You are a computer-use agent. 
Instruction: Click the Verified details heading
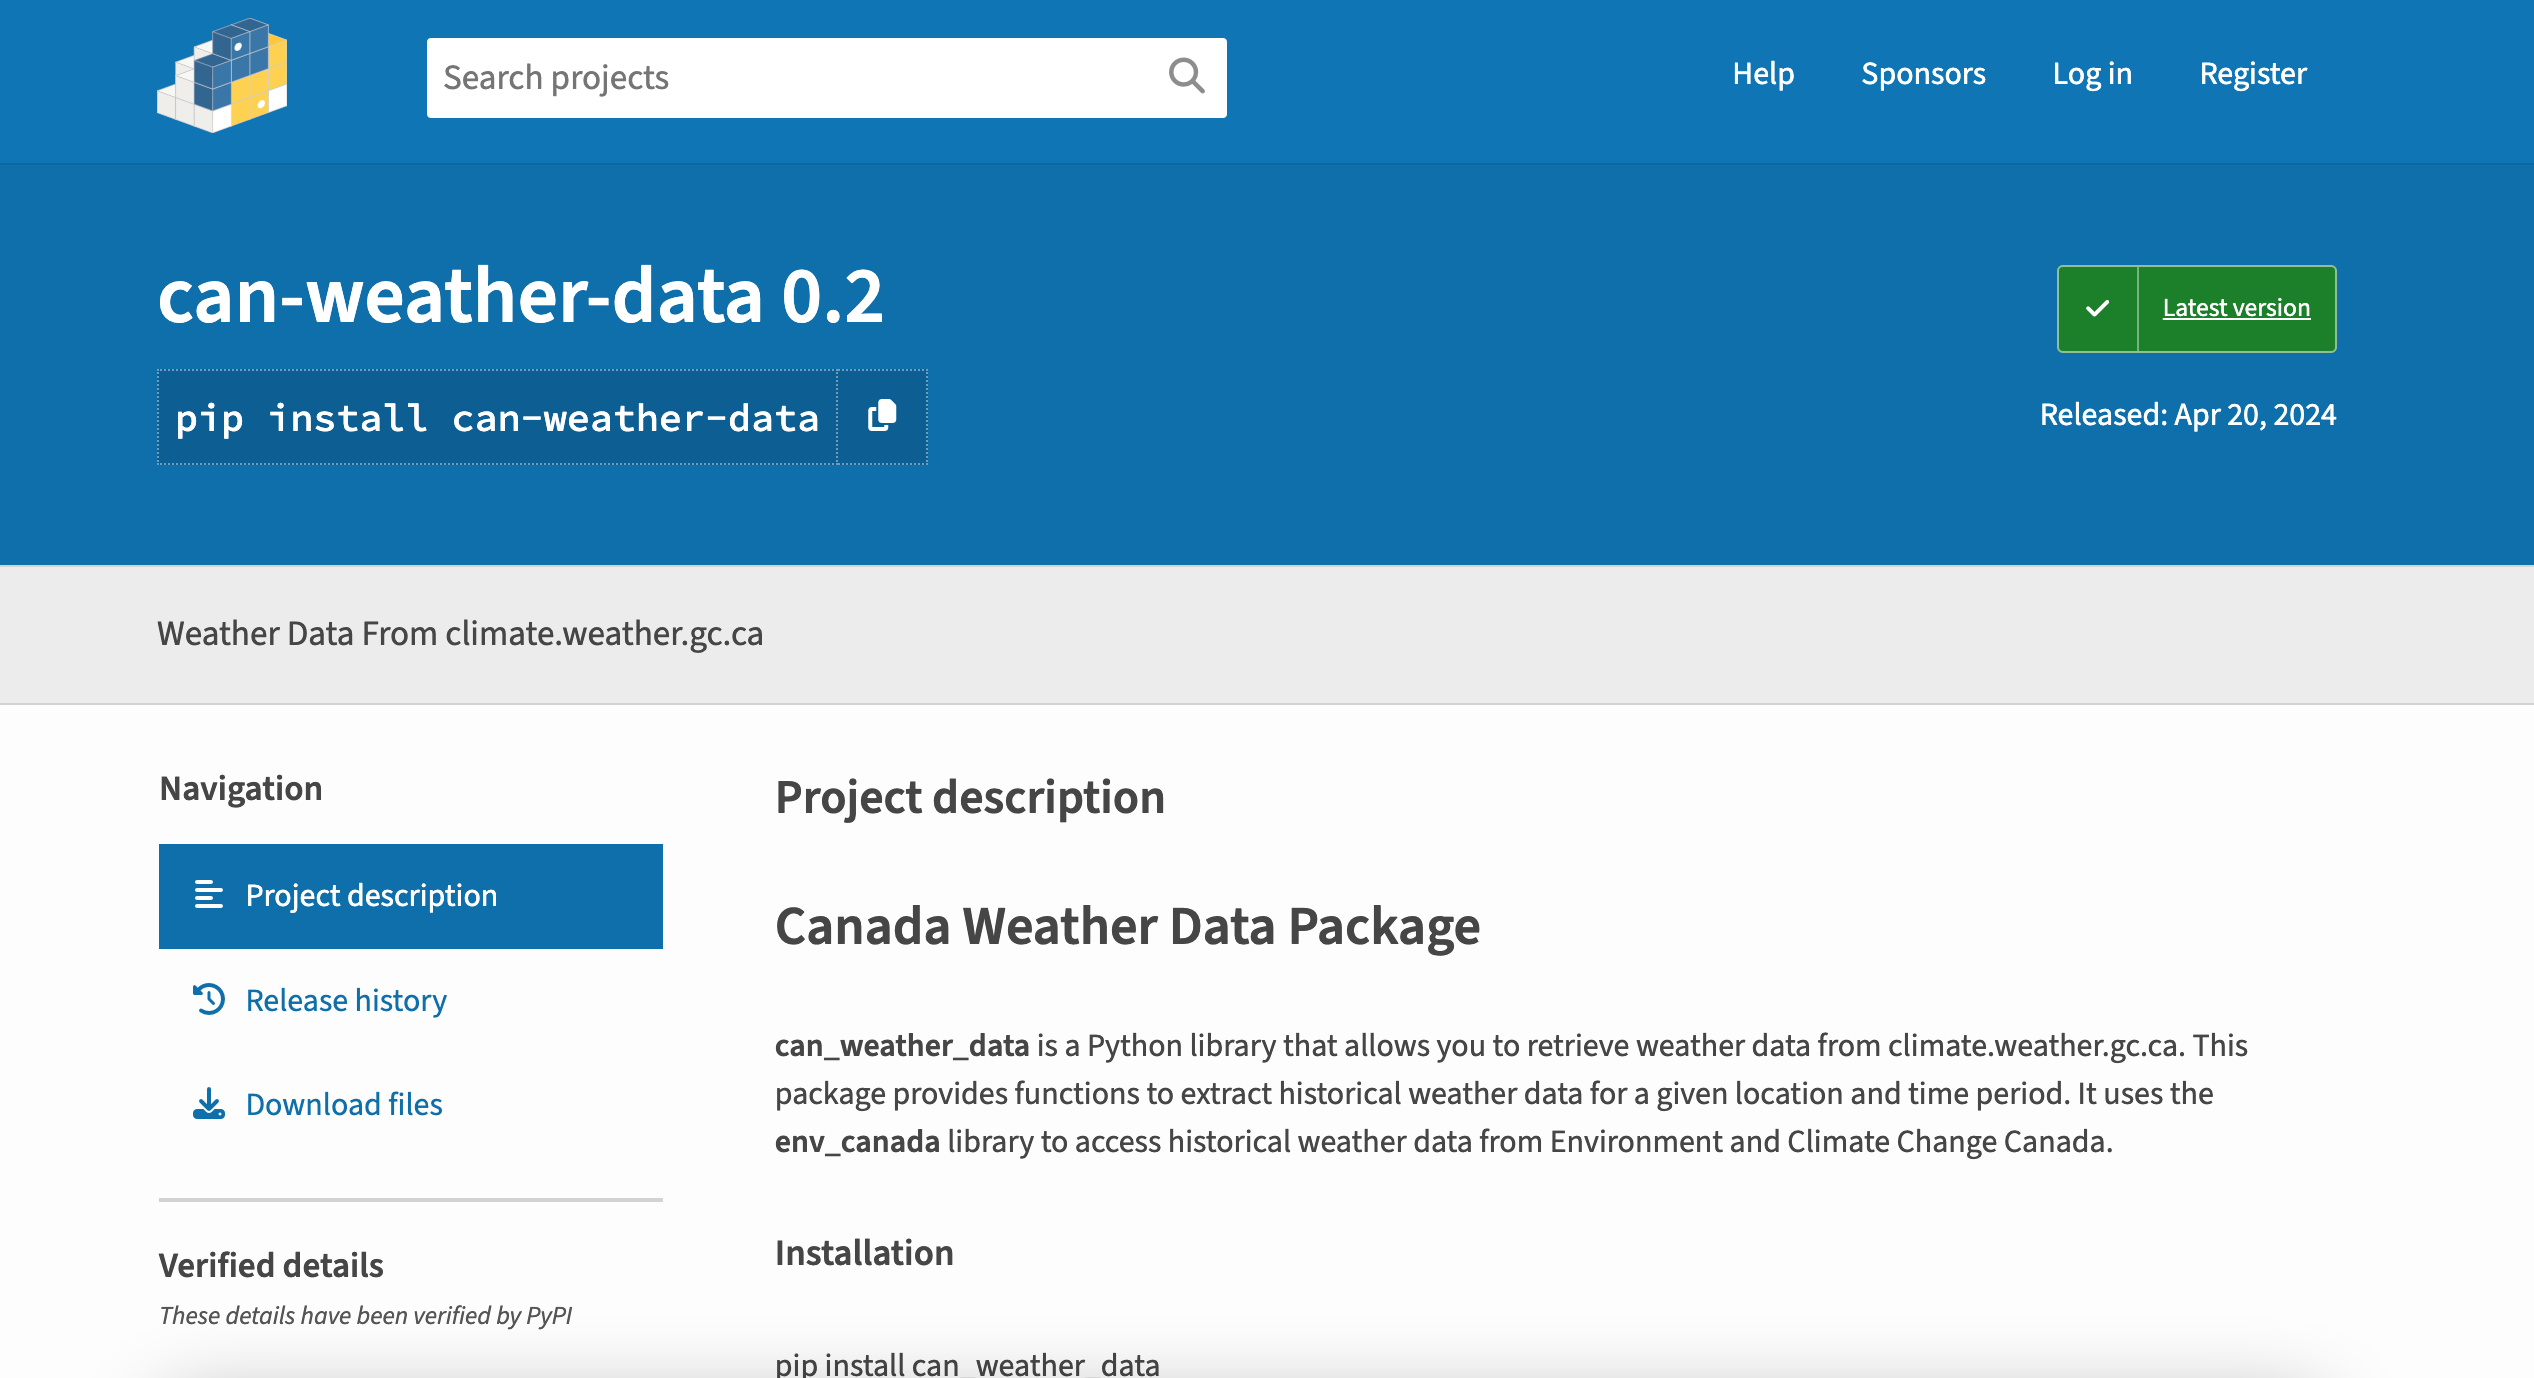coord(271,1266)
